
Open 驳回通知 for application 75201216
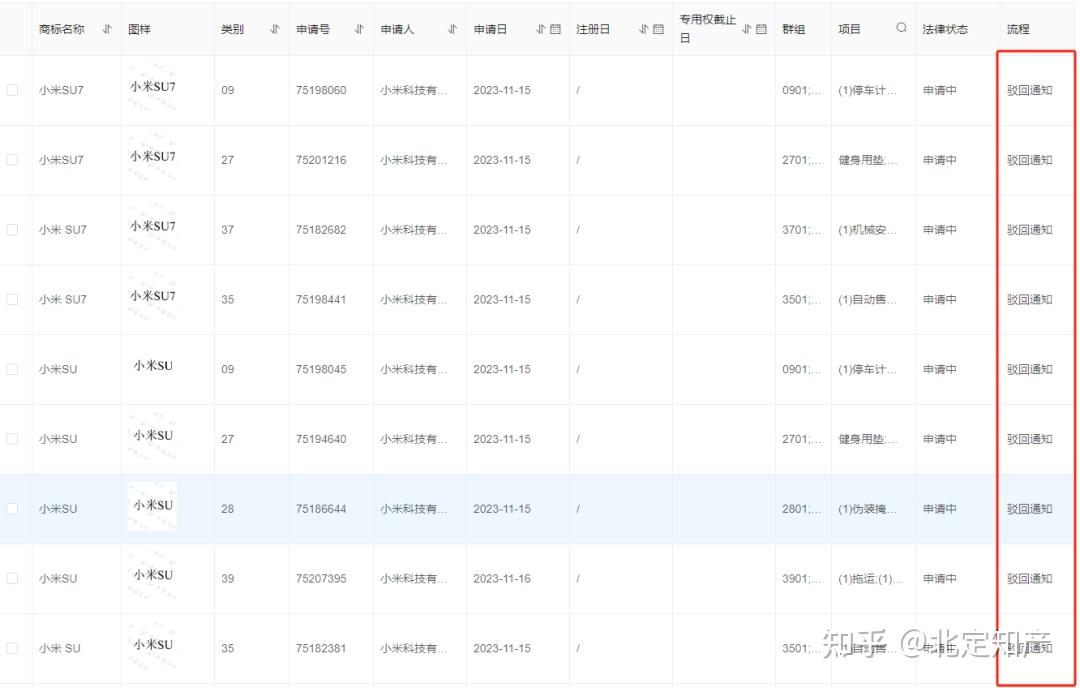pos(1030,160)
